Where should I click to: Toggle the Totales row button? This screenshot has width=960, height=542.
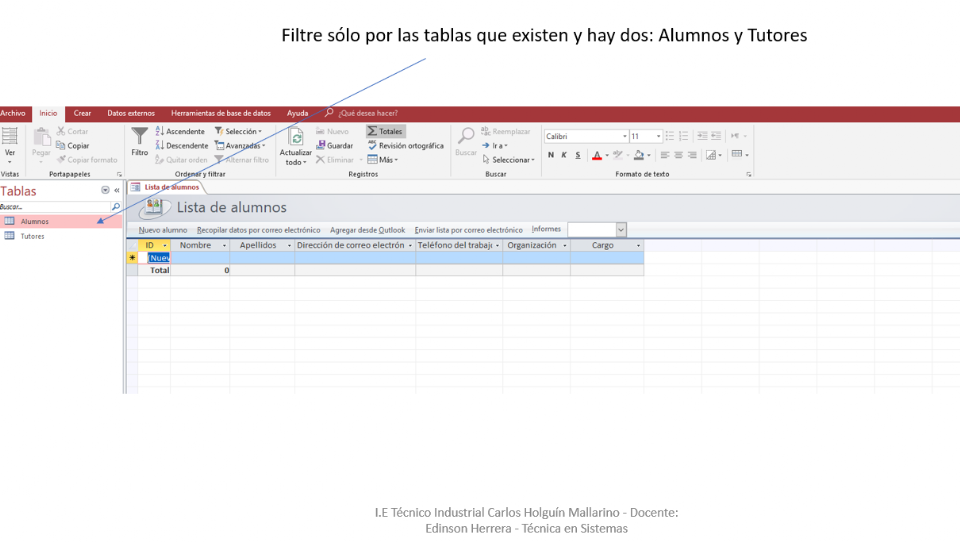coord(385,131)
